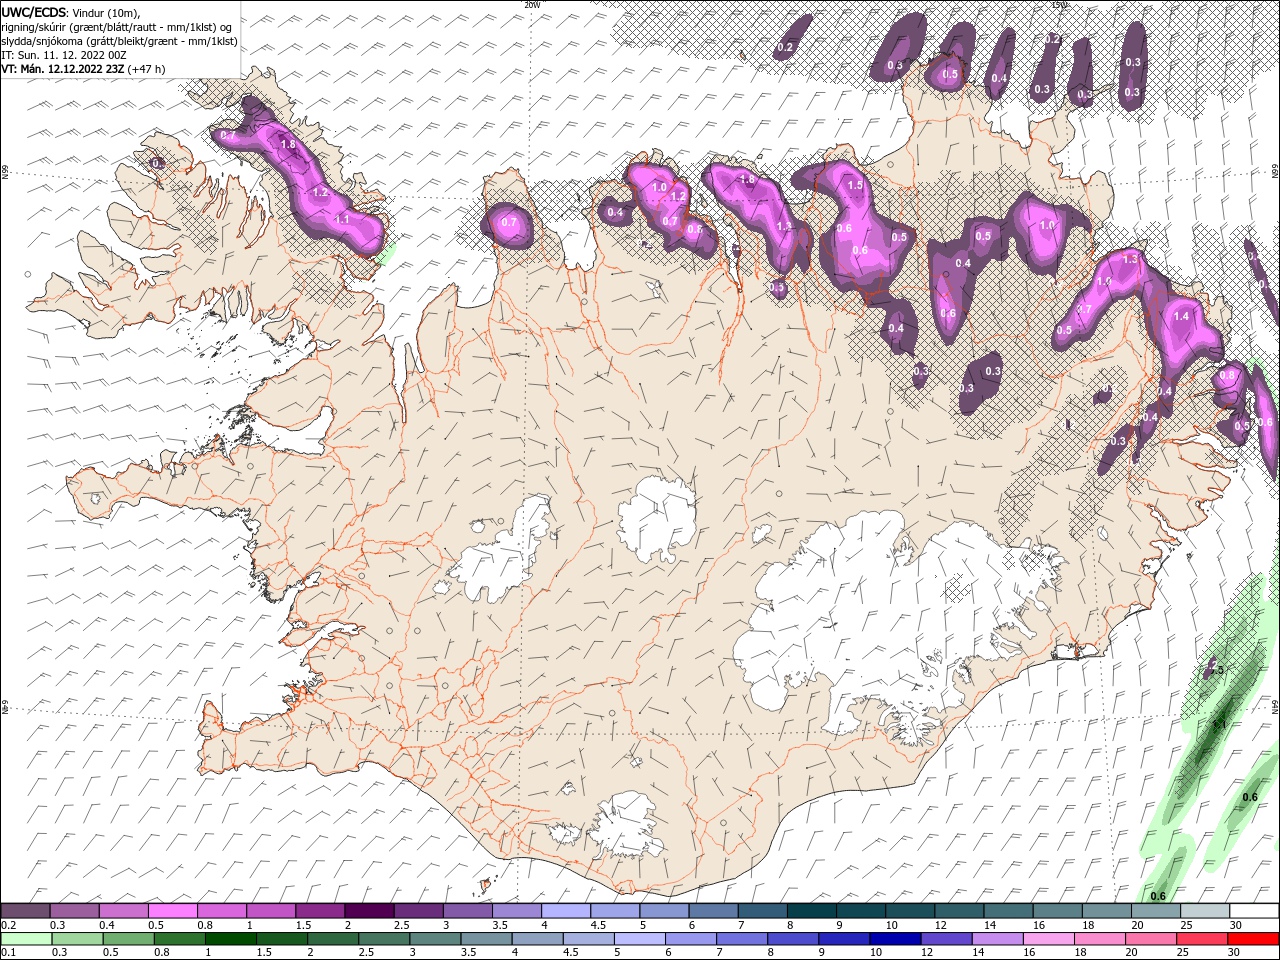Click the rain legend swatch starting at 25

click(x=1202, y=938)
